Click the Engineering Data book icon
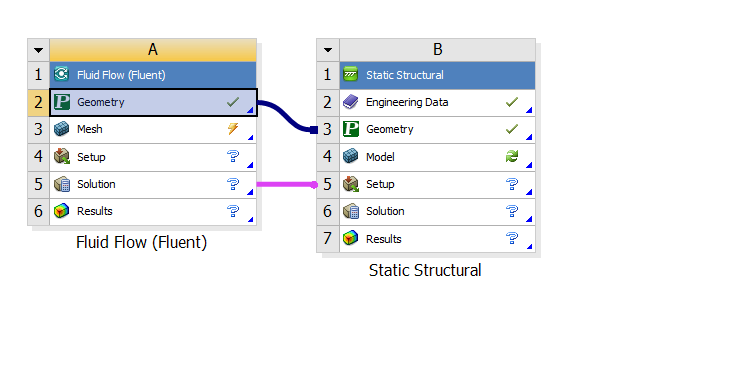The width and height of the screenshot is (749, 390). 351,102
